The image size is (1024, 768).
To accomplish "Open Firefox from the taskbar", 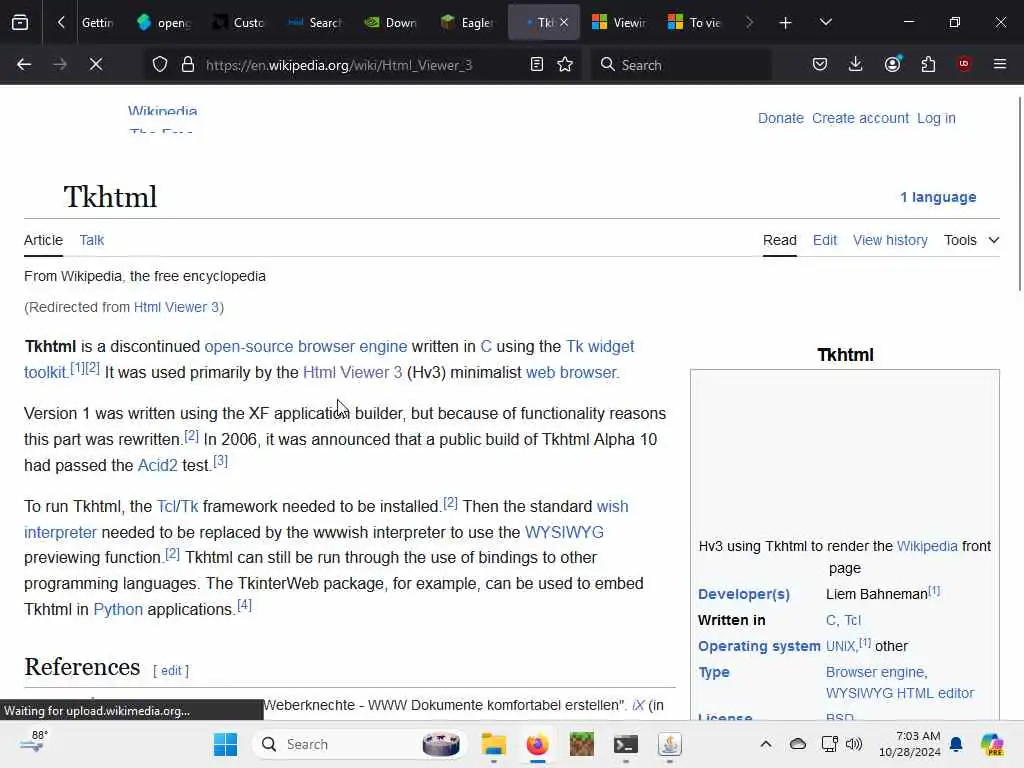I will pyautogui.click(x=537, y=744).
